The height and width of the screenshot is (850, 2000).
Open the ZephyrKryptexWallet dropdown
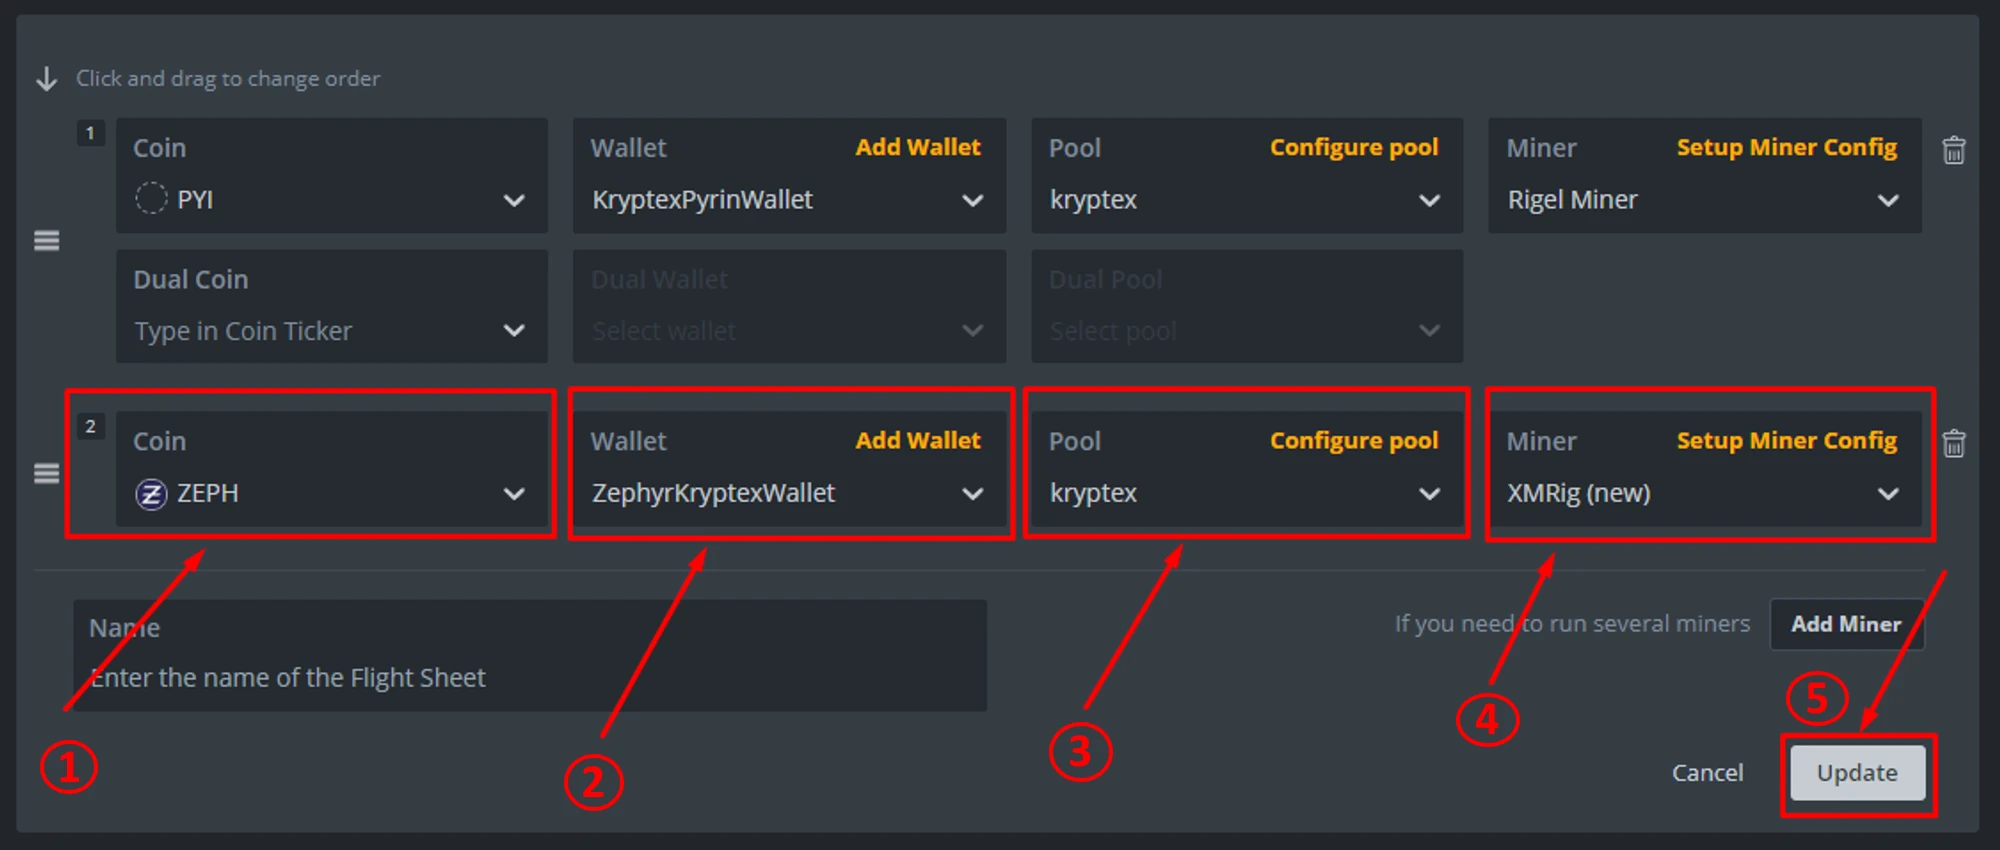(972, 494)
